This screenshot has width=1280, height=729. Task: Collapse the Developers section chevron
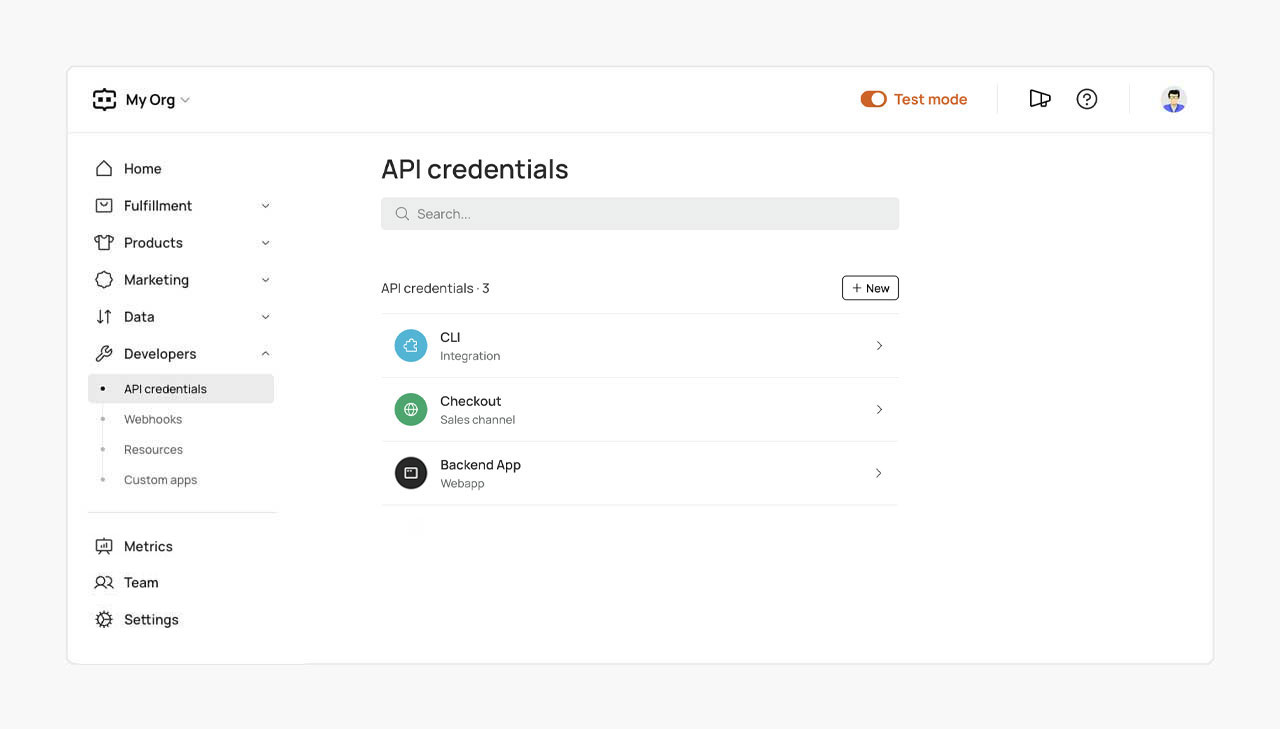point(265,354)
